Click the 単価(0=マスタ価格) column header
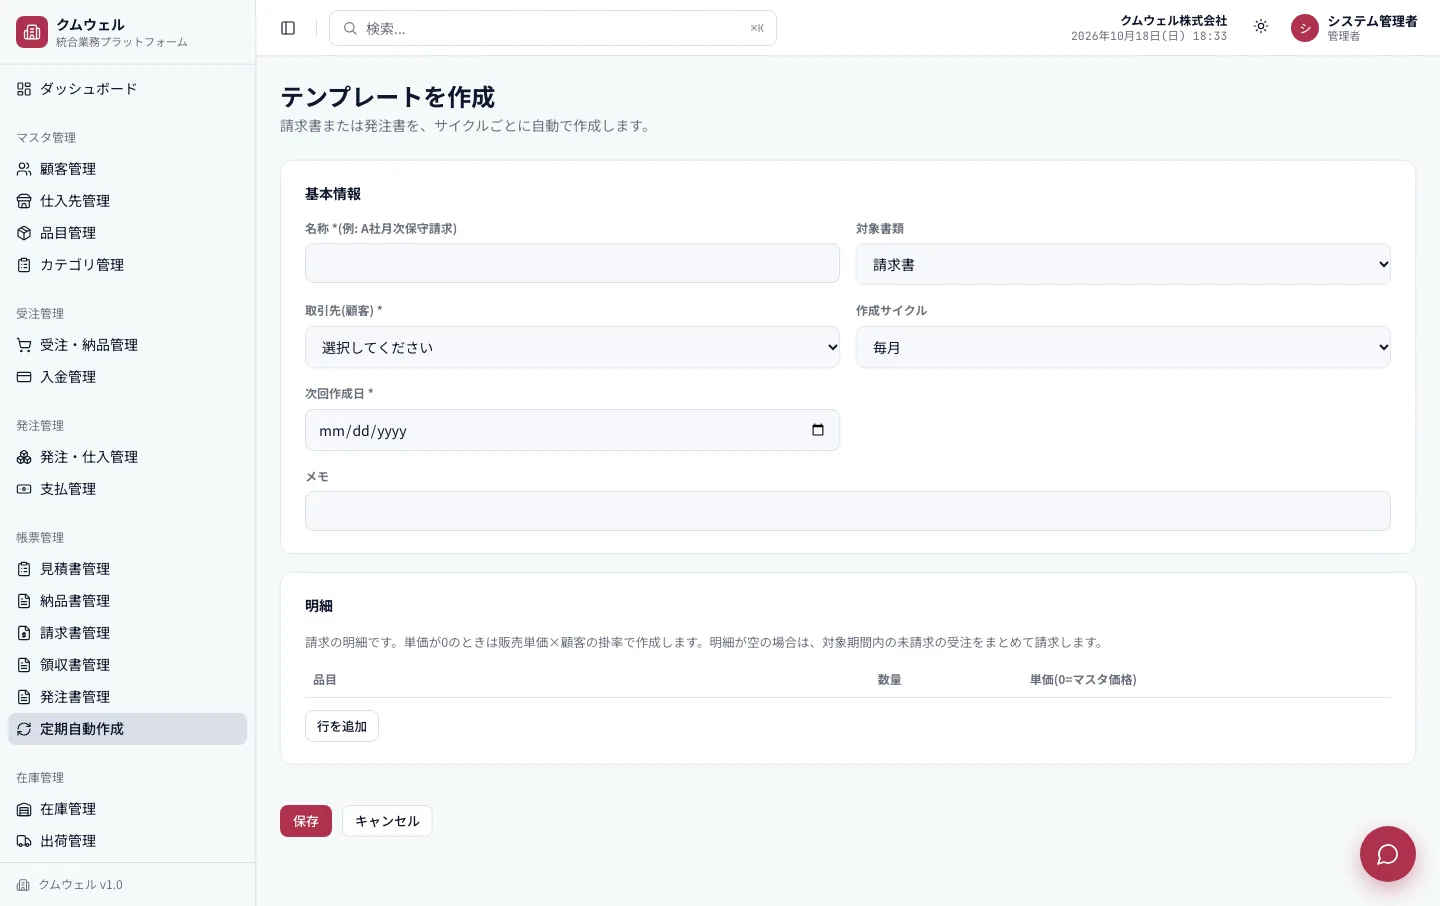 coord(1083,680)
